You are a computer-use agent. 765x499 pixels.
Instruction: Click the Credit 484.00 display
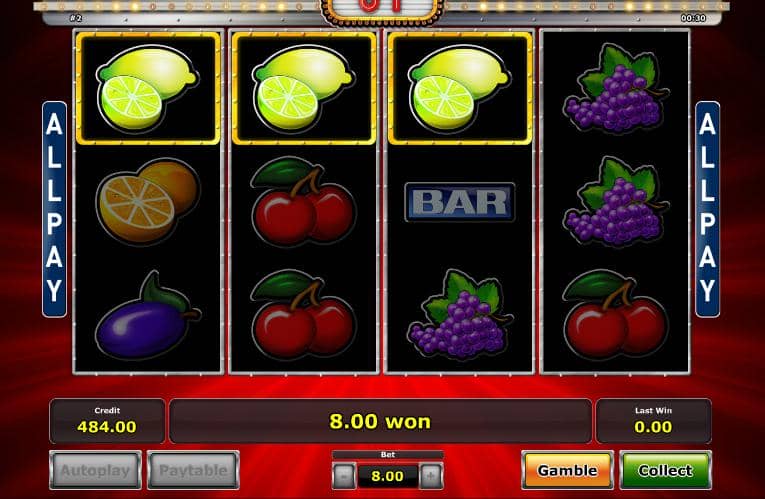tap(107, 421)
